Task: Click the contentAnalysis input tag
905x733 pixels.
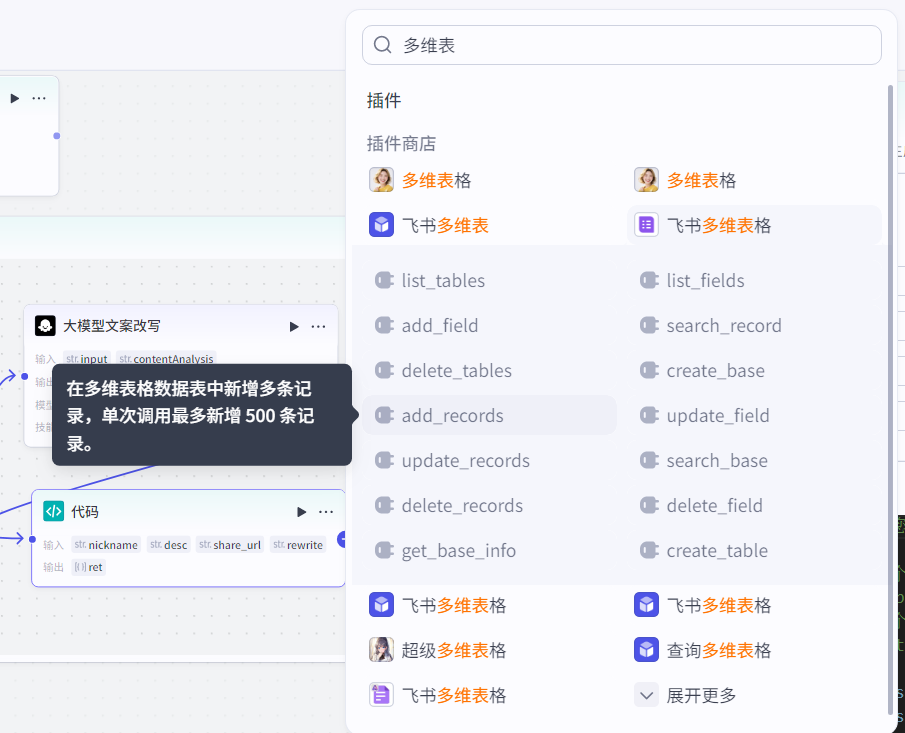Action: click(166, 358)
